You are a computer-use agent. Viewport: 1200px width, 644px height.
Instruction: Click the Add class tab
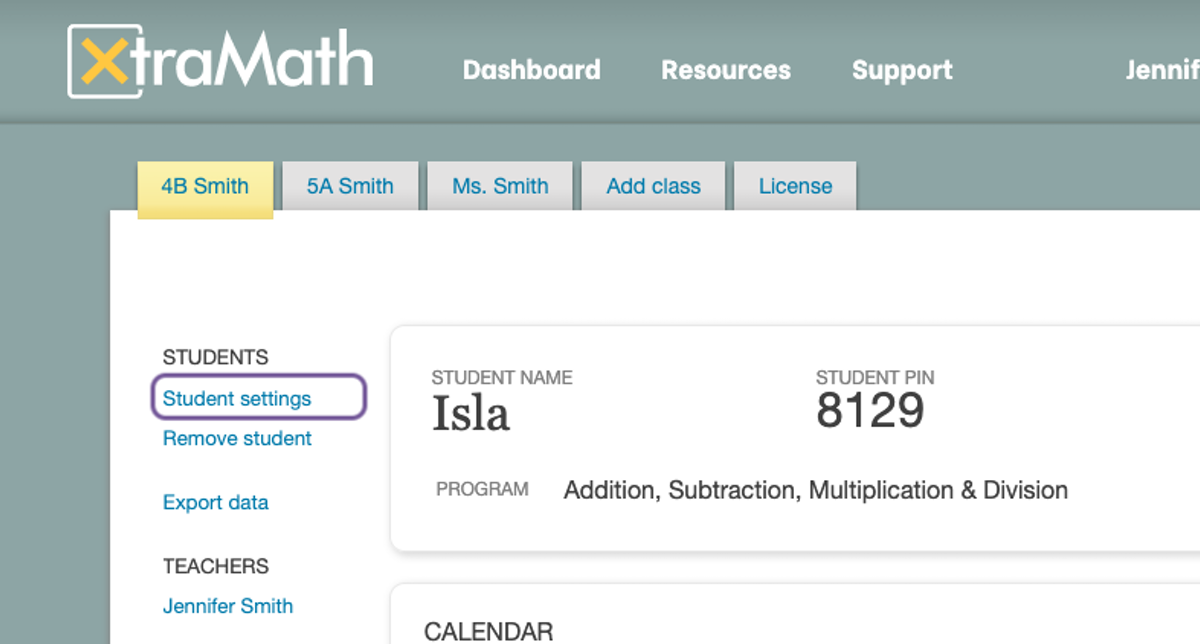653,186
